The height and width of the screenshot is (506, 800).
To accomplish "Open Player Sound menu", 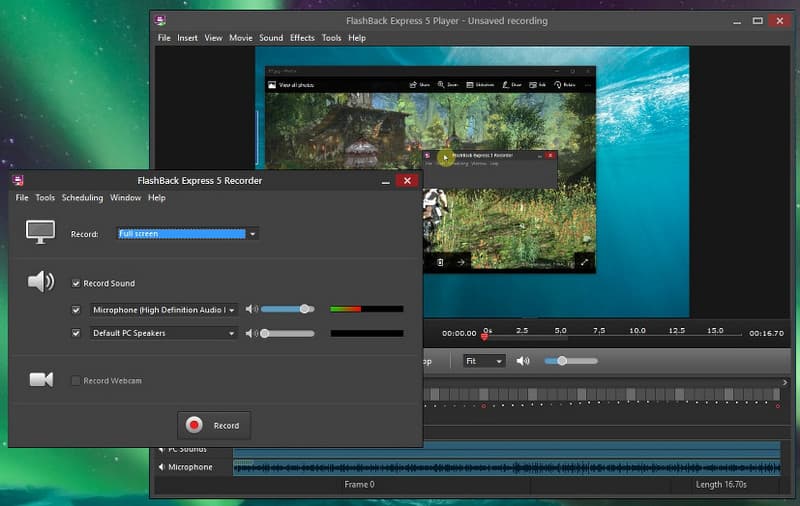I will click(271, 38).
